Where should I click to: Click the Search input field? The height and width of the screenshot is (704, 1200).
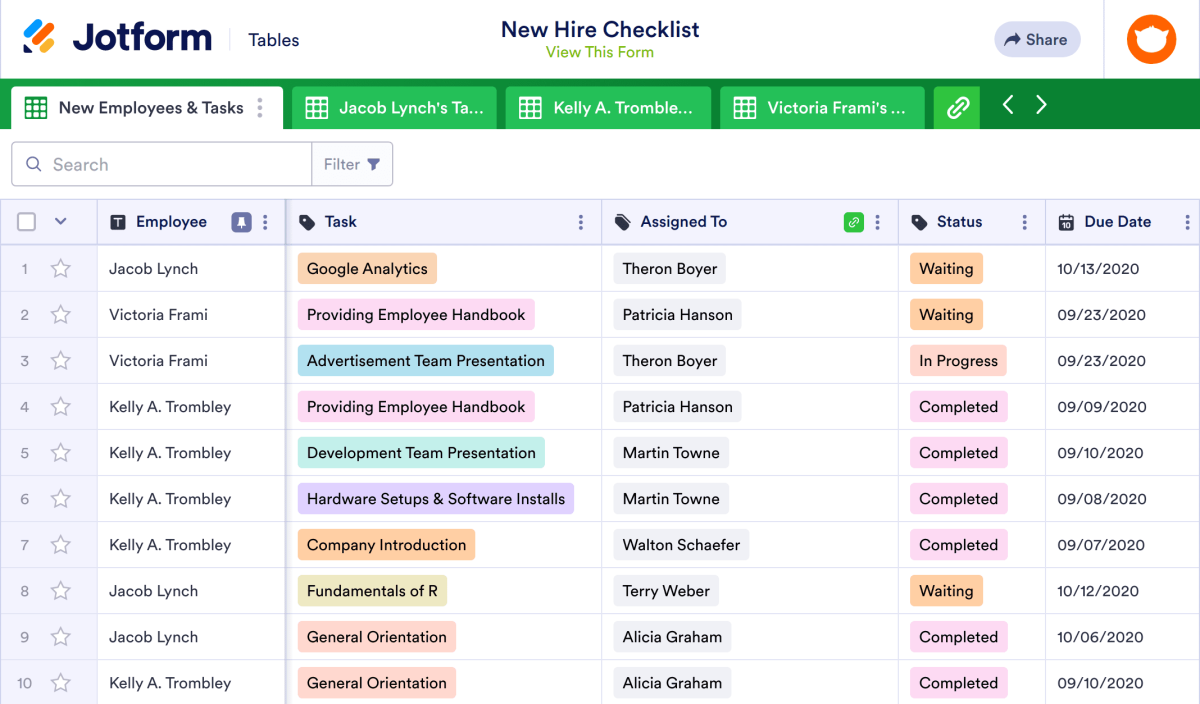(x=162, y=164)
